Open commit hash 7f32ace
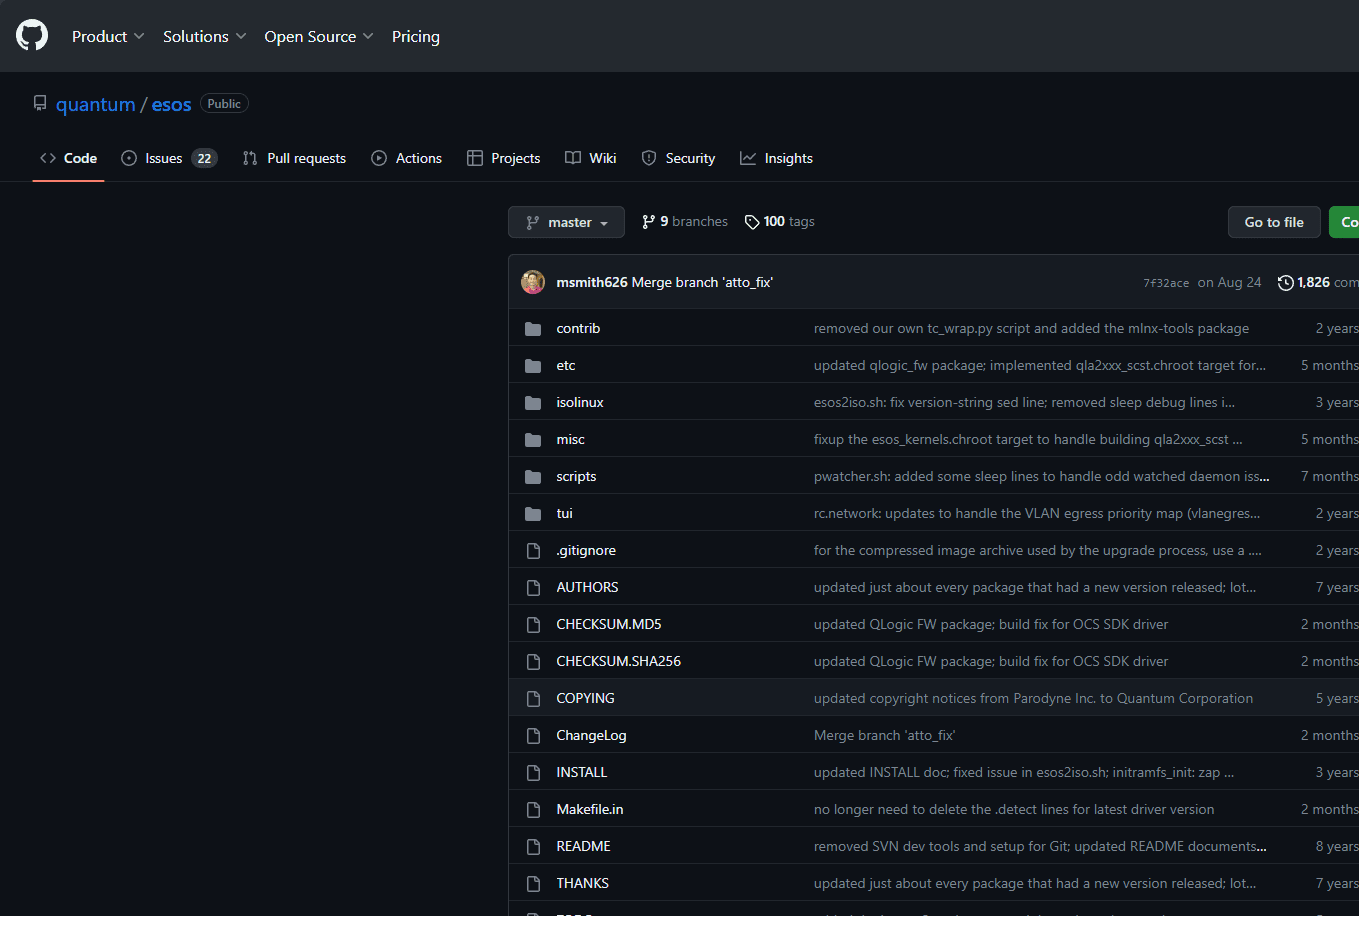 tap(1166, 283)
